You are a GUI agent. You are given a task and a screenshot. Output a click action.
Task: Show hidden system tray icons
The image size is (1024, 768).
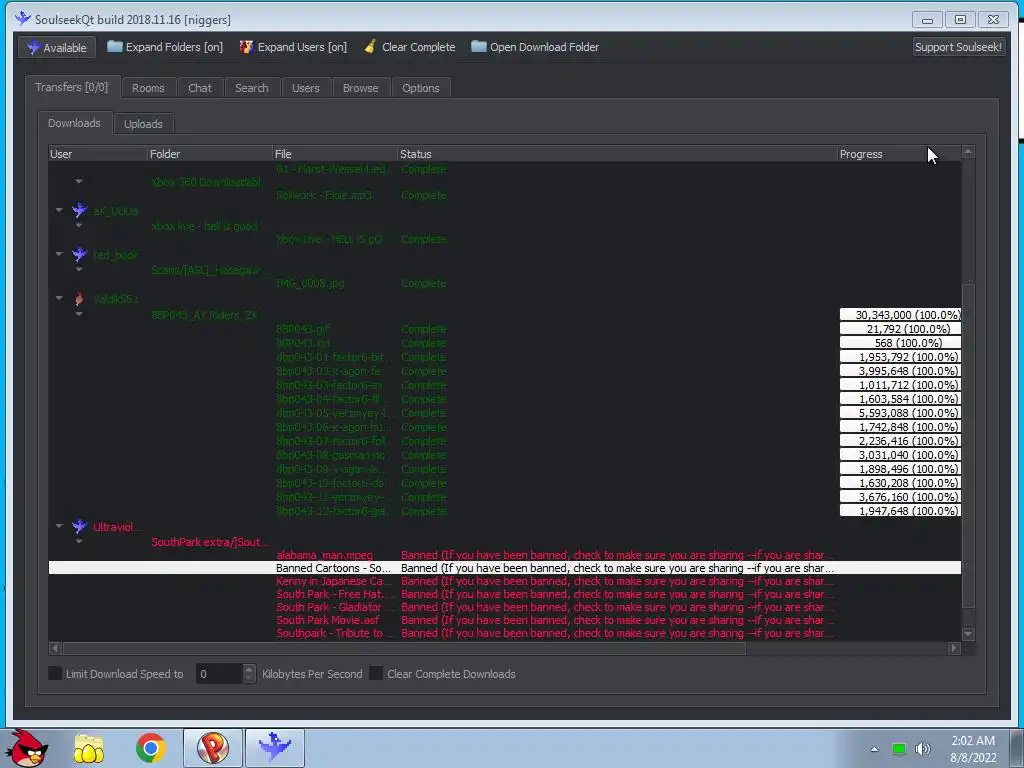874,749
